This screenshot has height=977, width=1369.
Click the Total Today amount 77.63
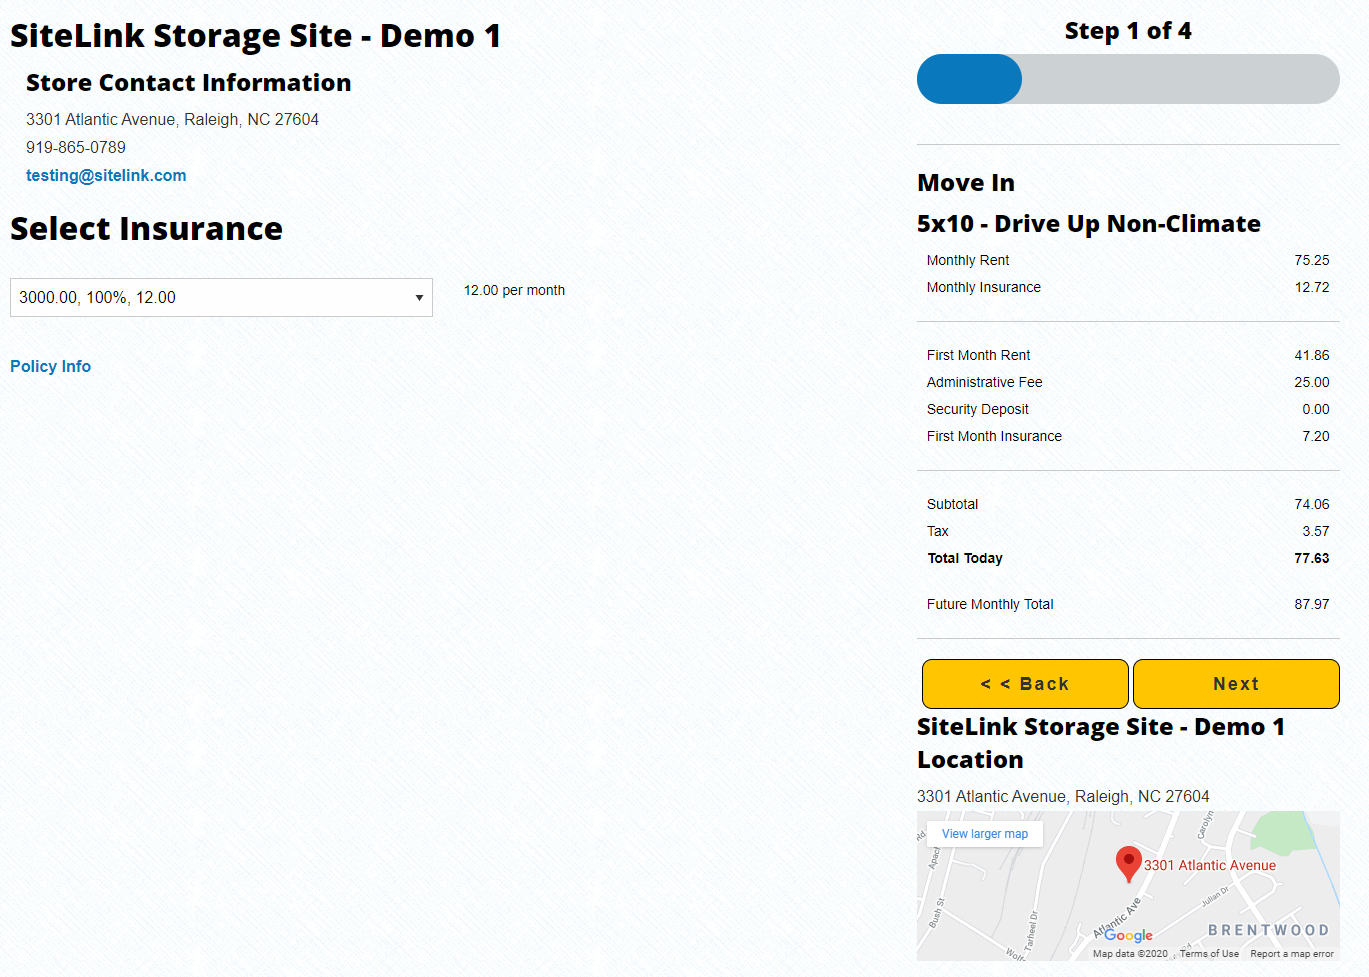(x=1311, y=559)
